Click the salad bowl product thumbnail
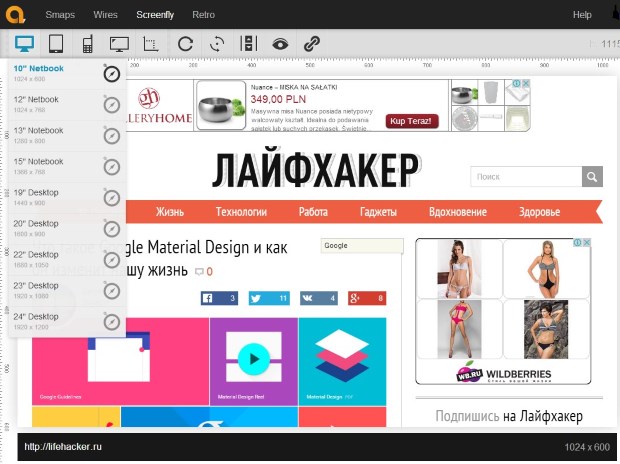The image size is (620, 464). pyautogui.click(x=221, y=105)
